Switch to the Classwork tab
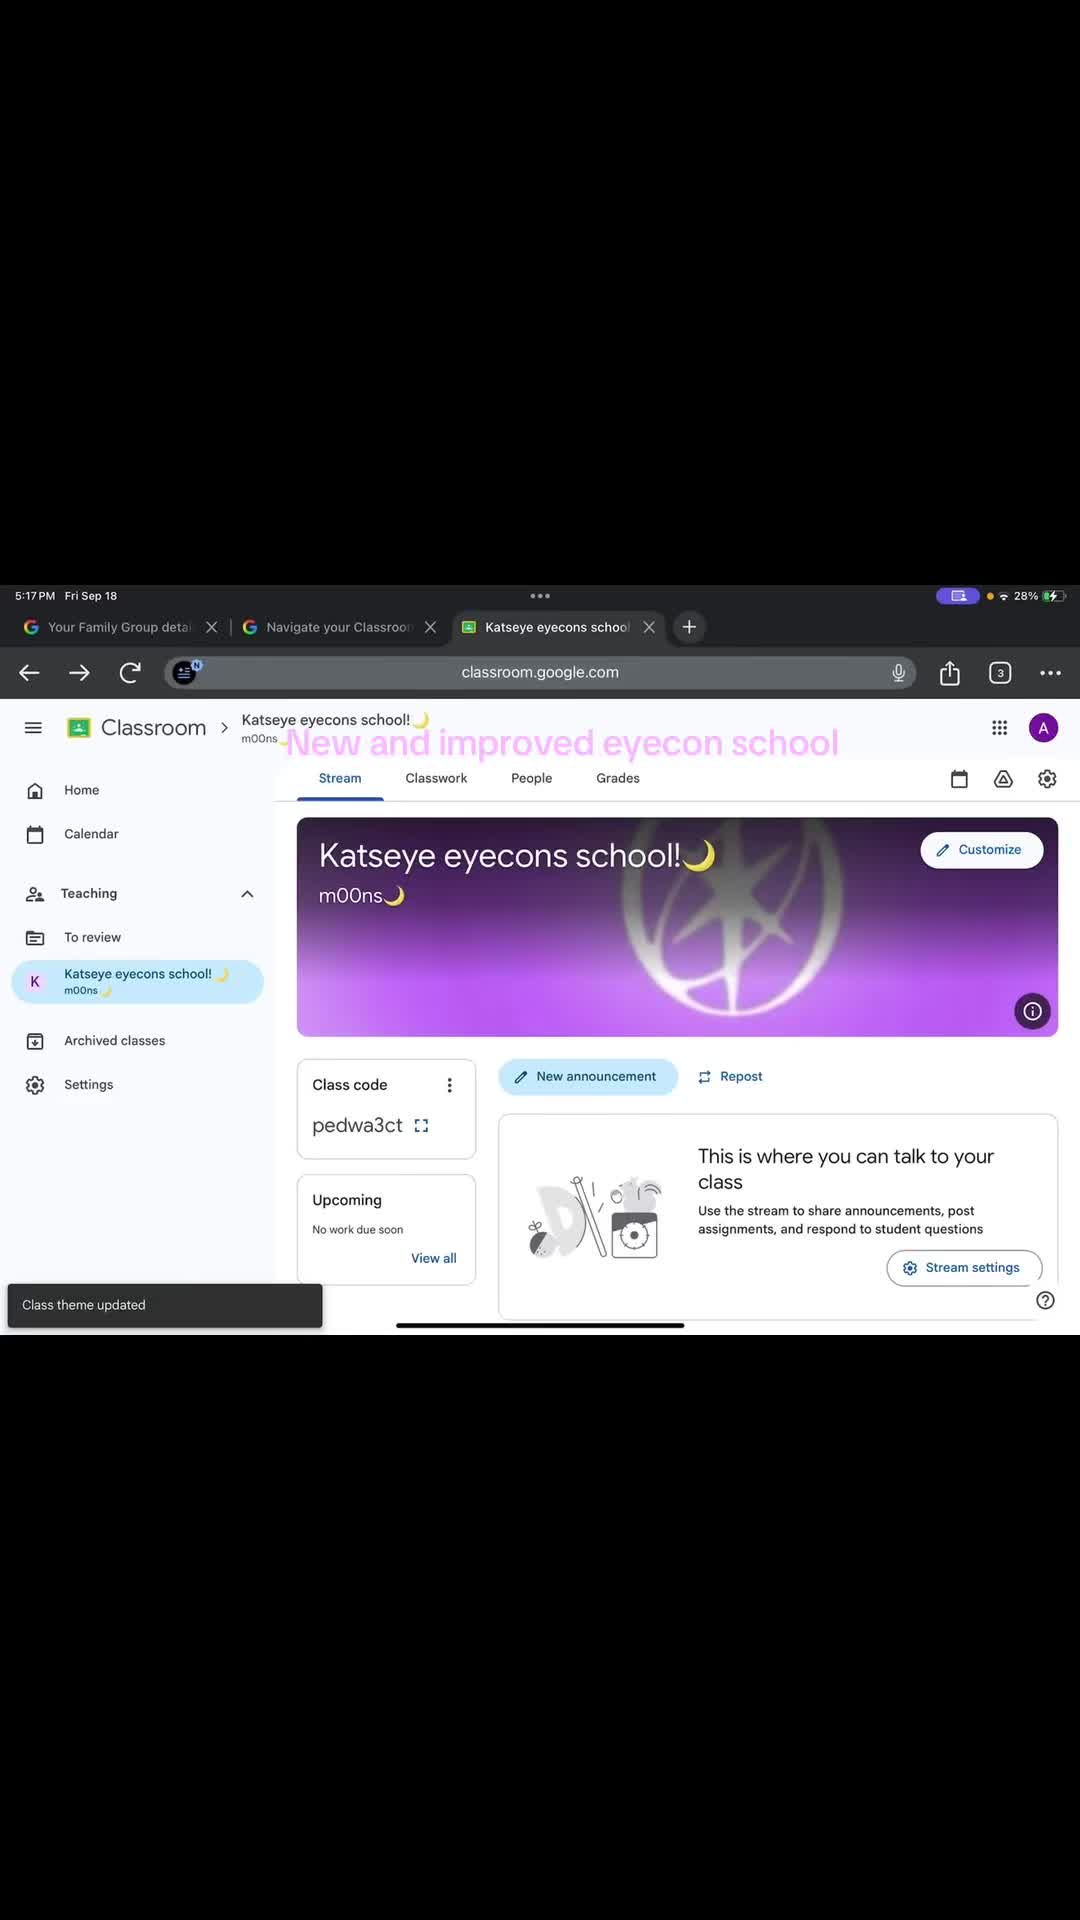 [x=436, y=779]
